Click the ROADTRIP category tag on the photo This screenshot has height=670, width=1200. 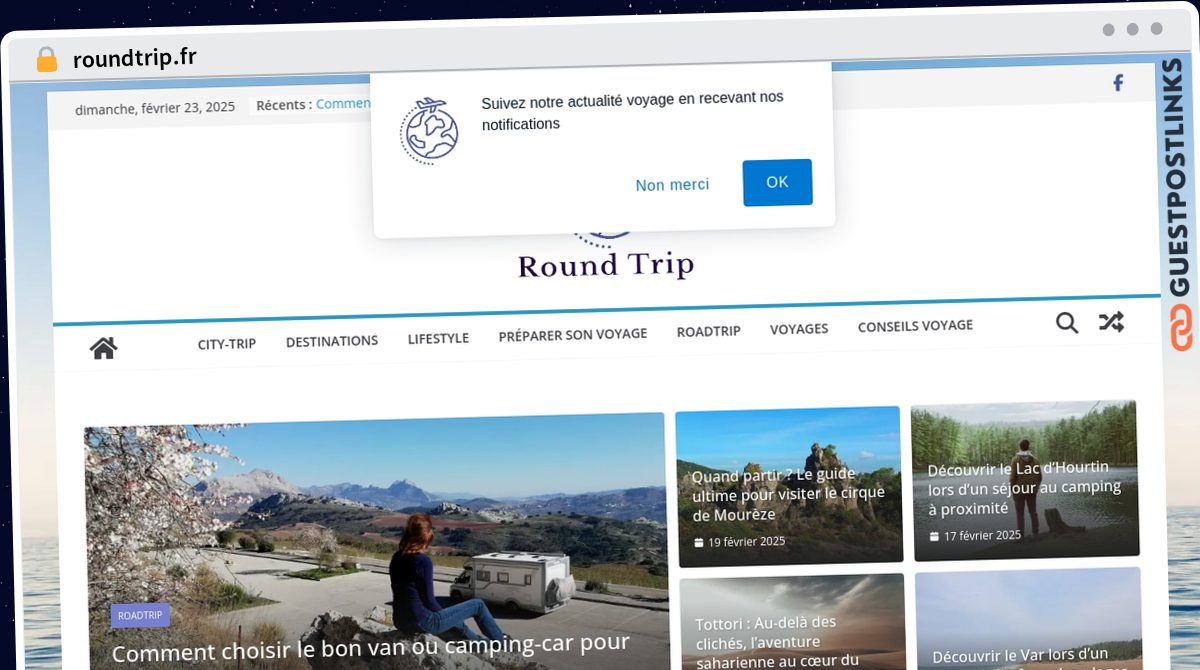[x=140, y=615]
